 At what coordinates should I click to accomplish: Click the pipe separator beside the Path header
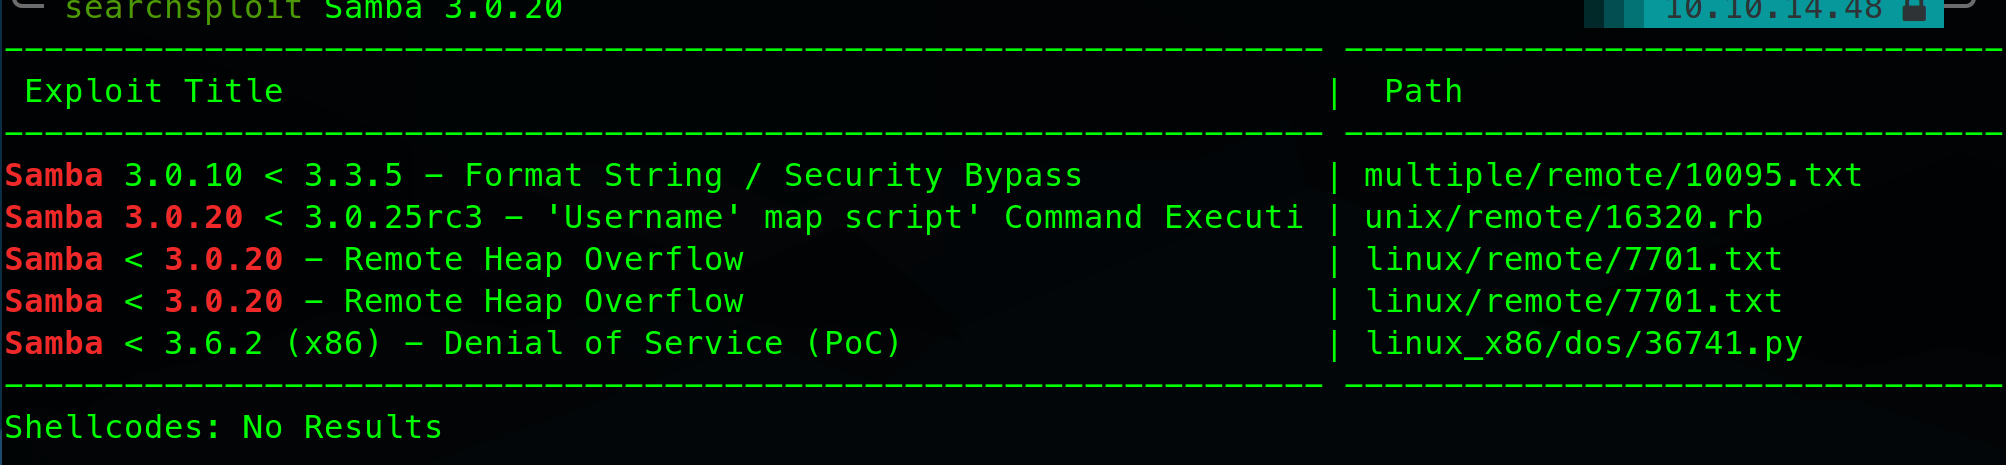1334,92
